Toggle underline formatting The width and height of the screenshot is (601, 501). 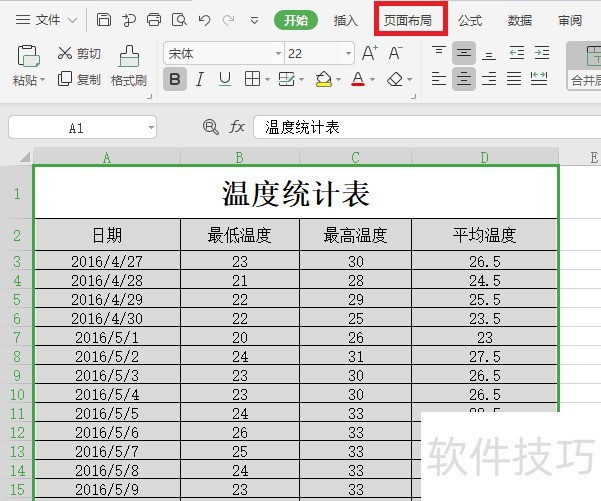[x=225, y=79]
